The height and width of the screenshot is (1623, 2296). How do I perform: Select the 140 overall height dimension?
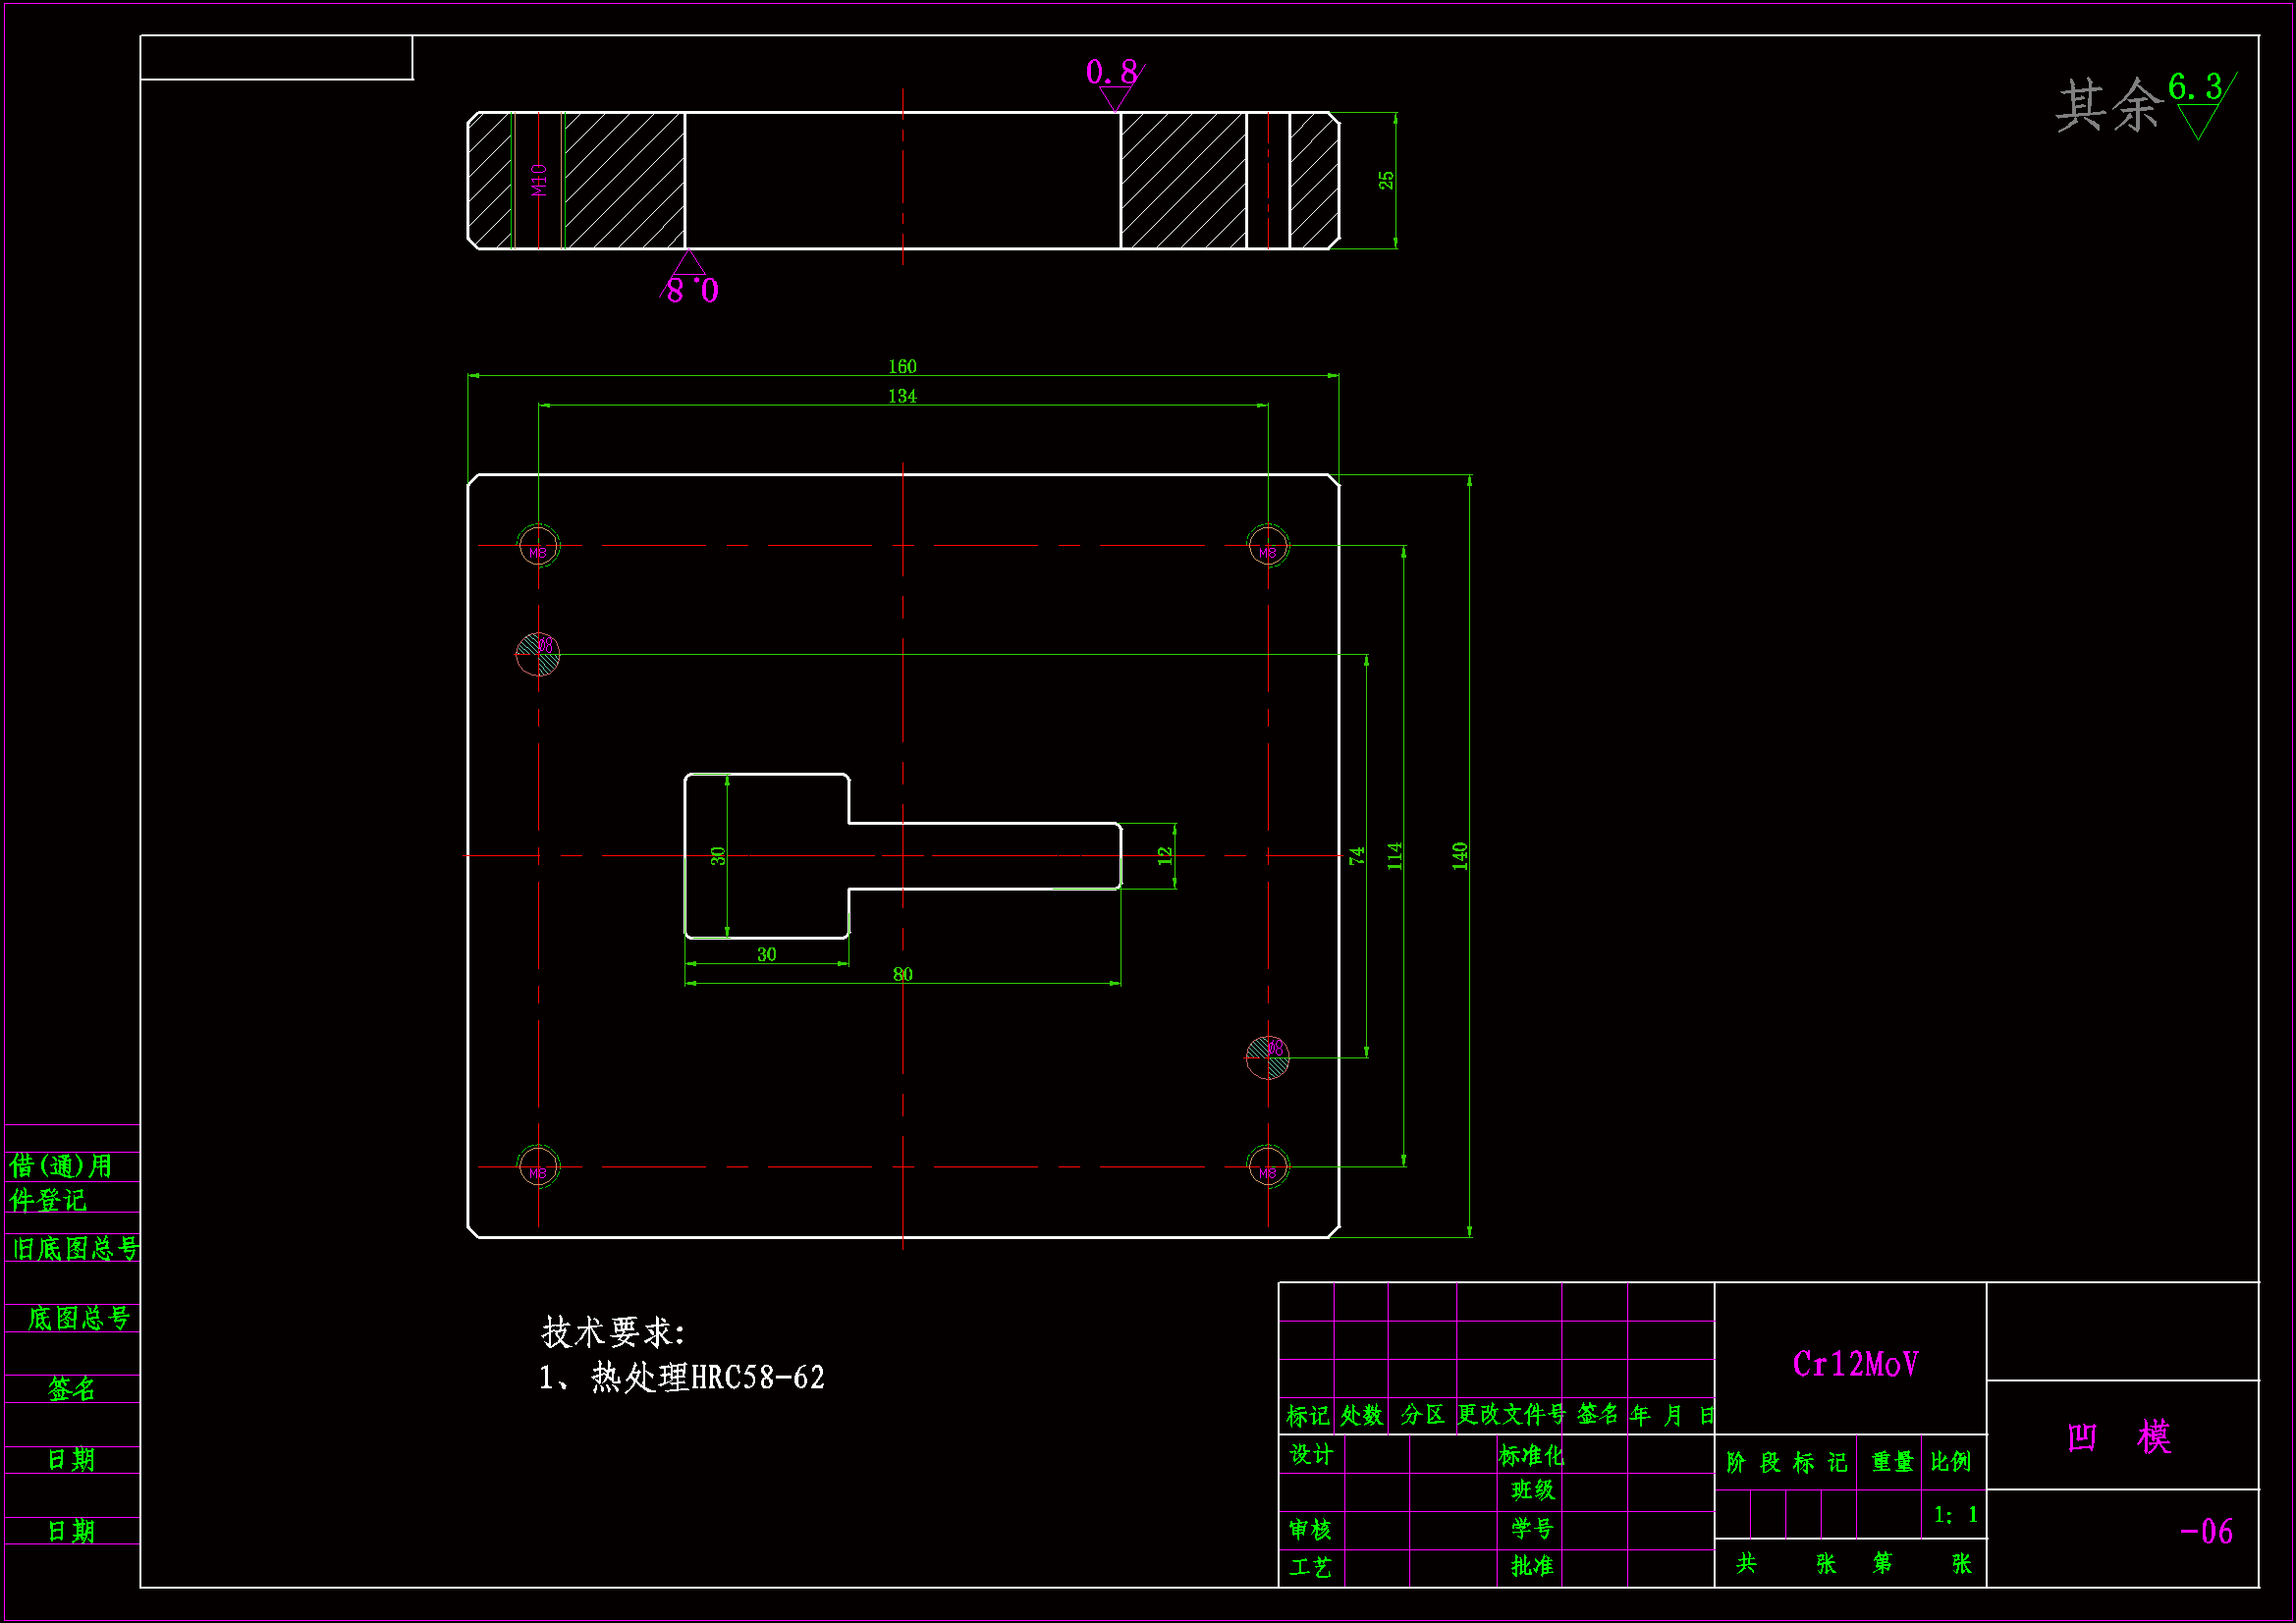click(x=1459, y=856)
